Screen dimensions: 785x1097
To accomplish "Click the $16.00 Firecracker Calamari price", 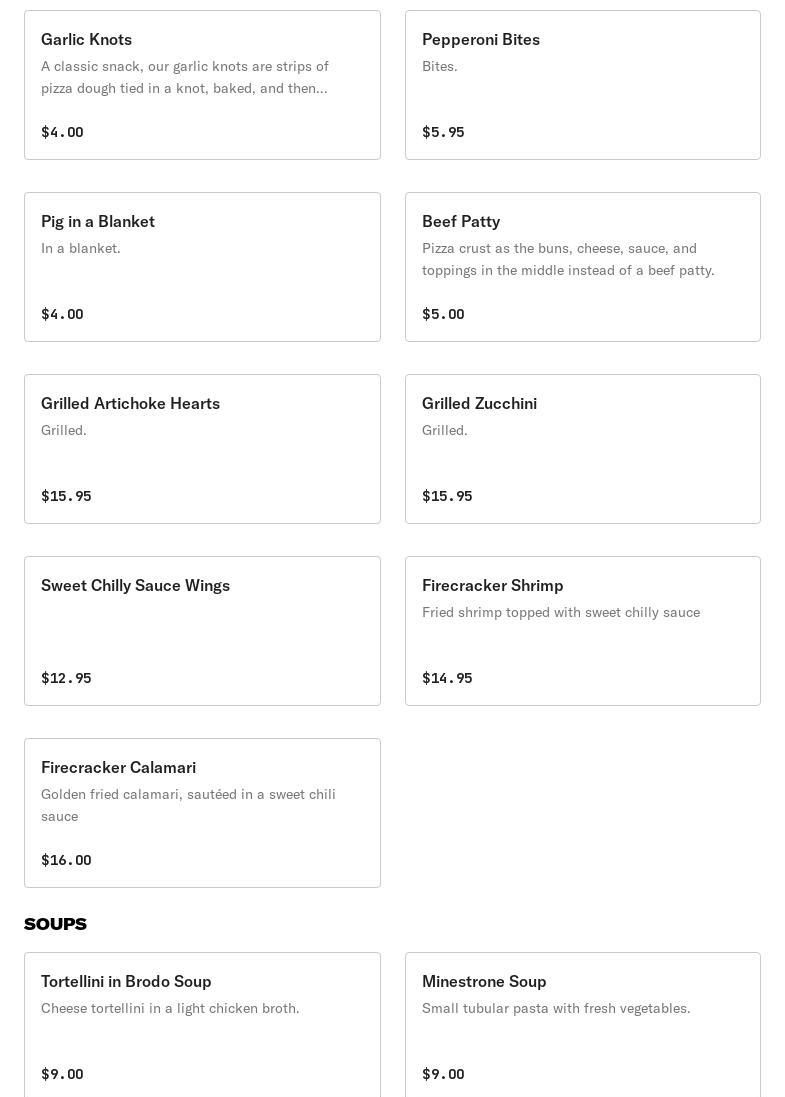I will [x=66, y=860].
